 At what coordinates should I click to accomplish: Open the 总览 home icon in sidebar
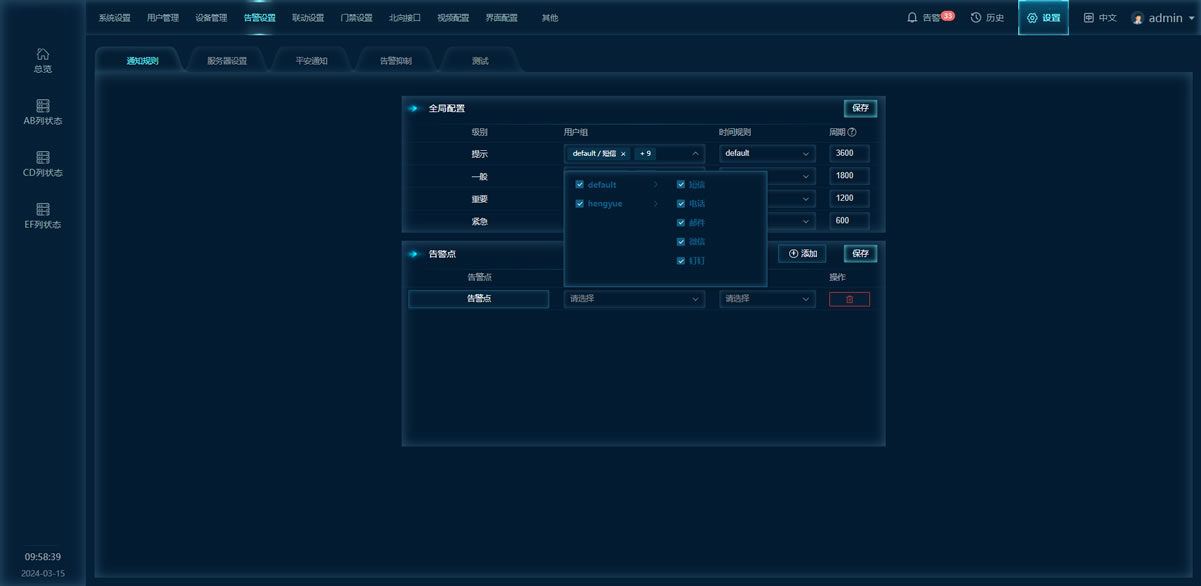pos(42,54)
